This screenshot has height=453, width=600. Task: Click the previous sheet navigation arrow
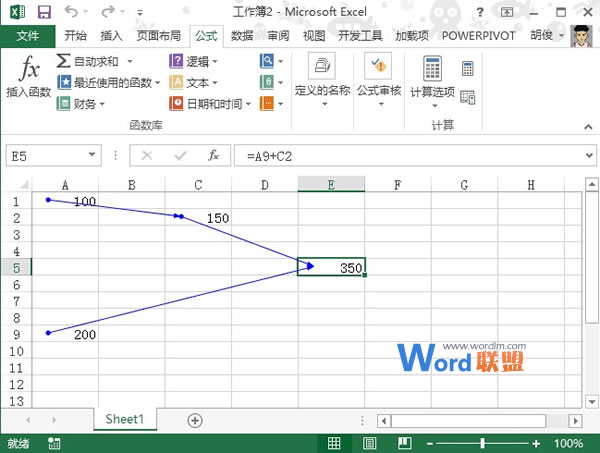[28, 420]
